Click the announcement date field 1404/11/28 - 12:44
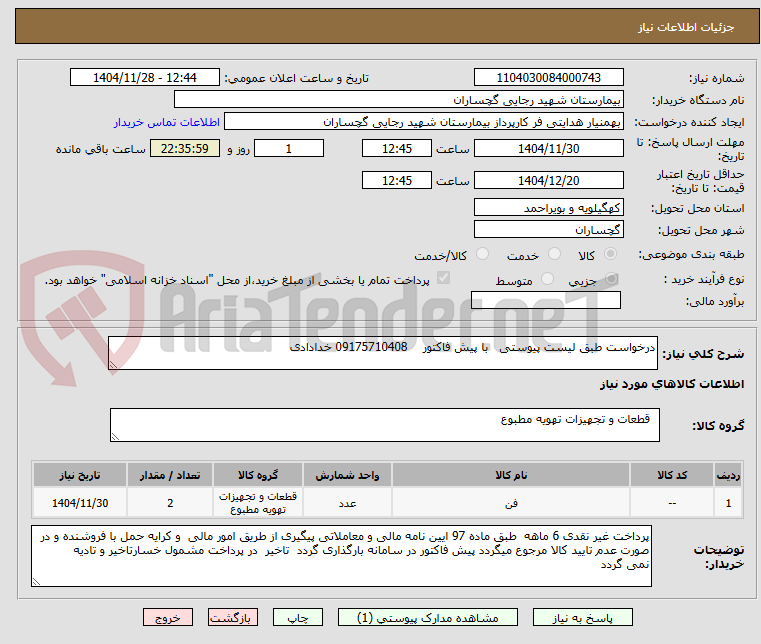 [145, 78]
